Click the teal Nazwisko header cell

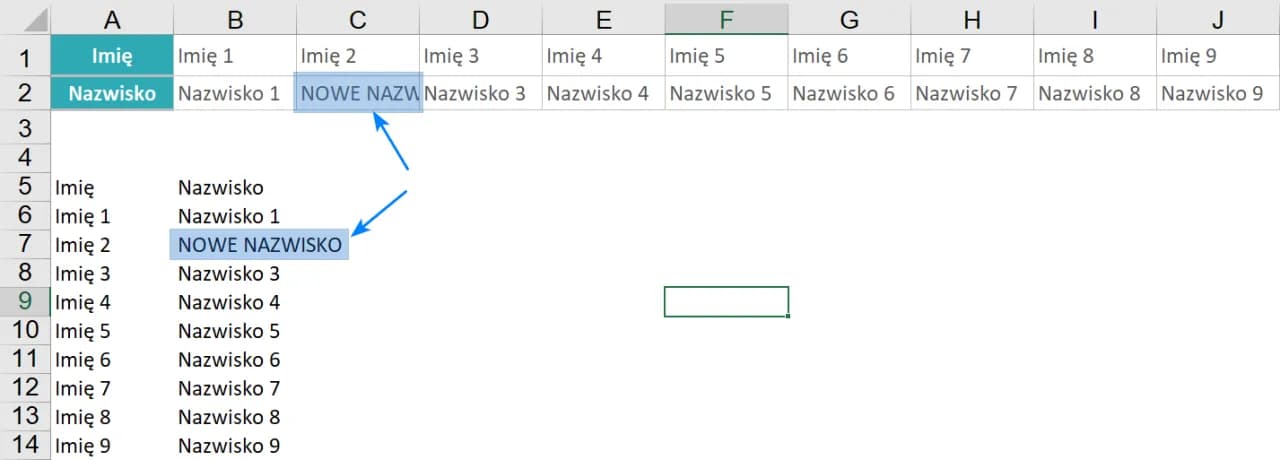(x=112, y=94)
